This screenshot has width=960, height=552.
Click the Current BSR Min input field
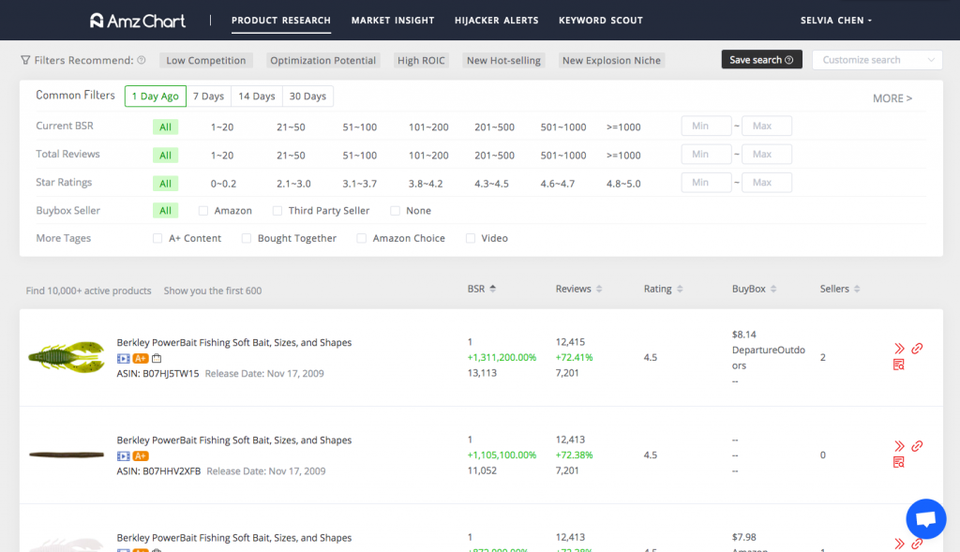coord(706,126)
